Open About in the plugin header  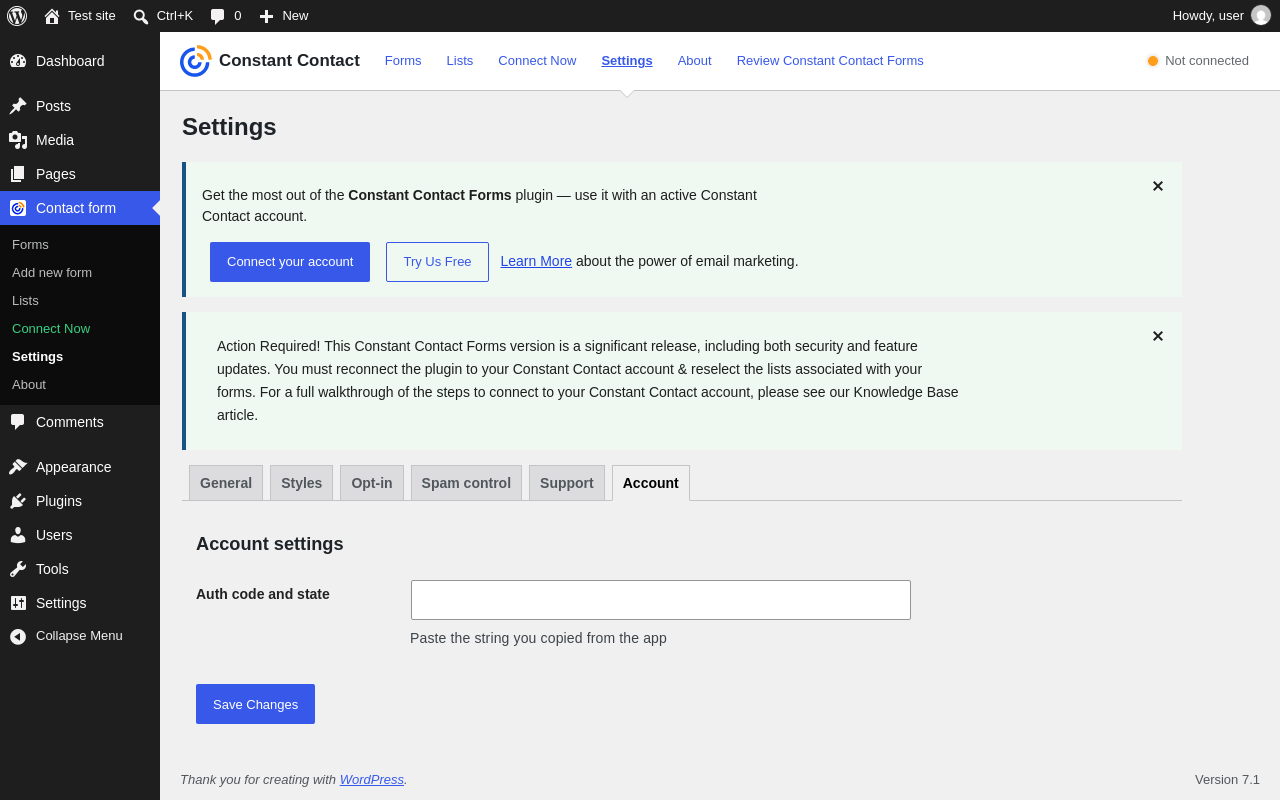(695, 61)
